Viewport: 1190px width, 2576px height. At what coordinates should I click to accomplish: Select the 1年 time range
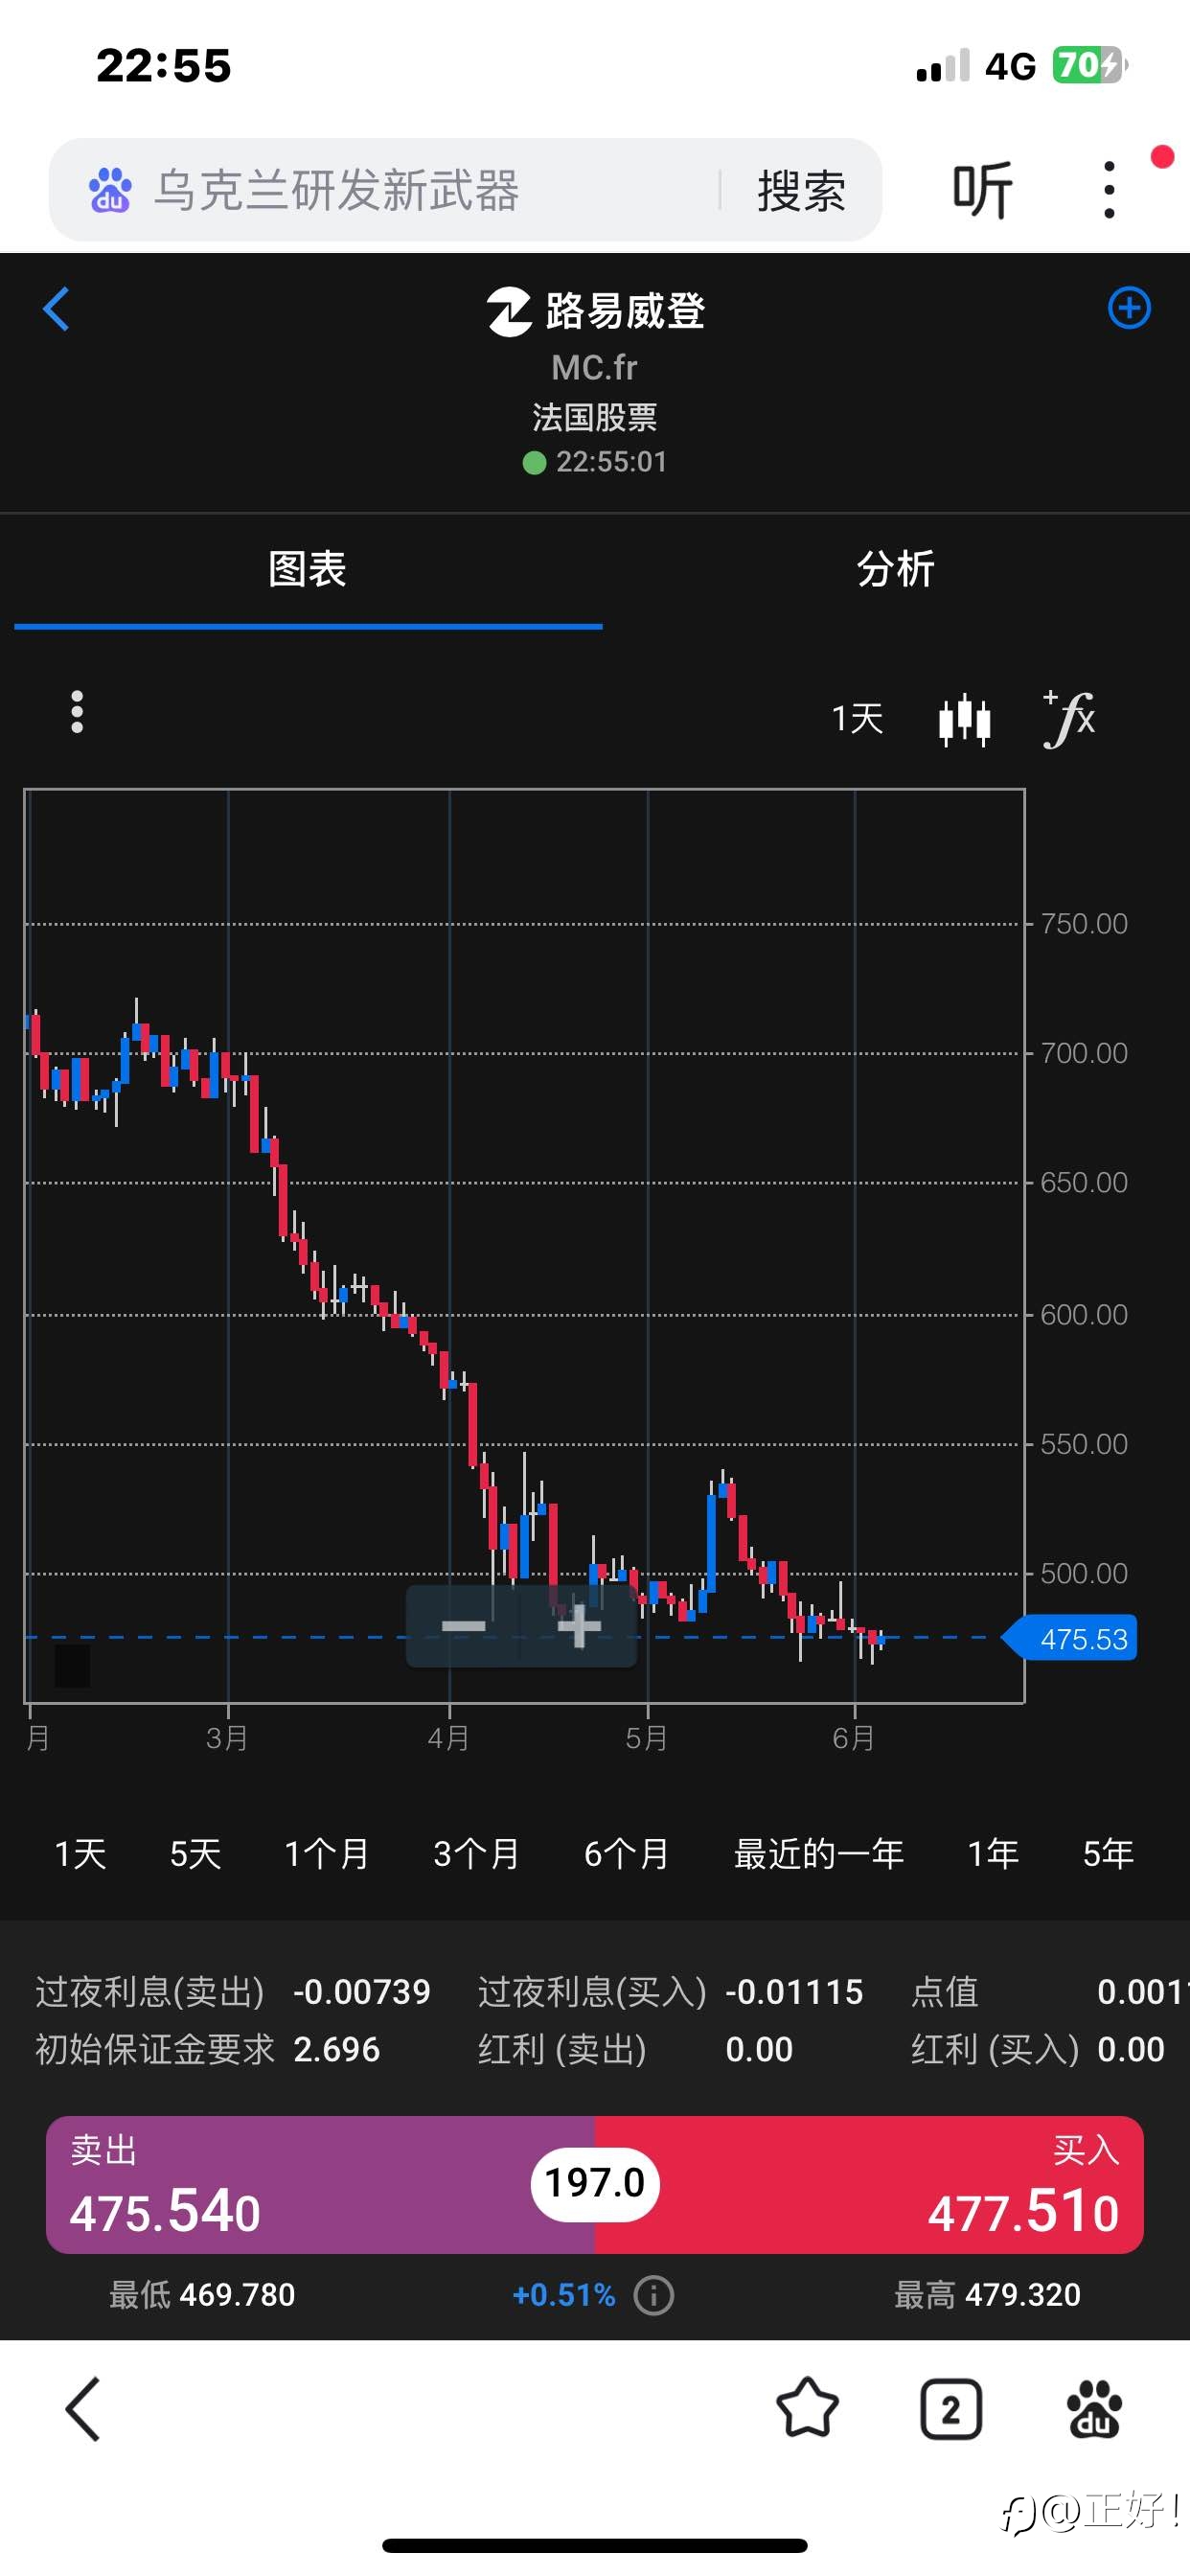click(x=993, y=1854)
